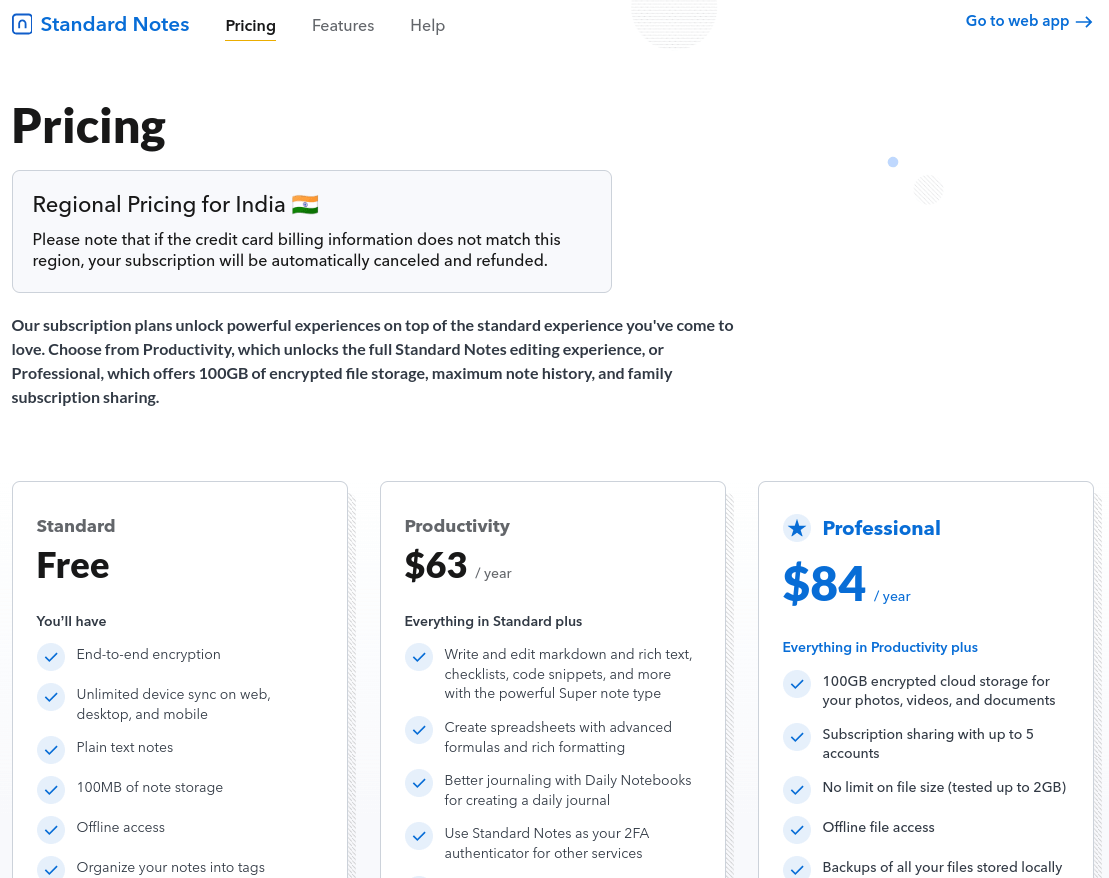Click the Go to web app link
Viewport: 1109px width, 878px height.
click(x=1017, y=20)
